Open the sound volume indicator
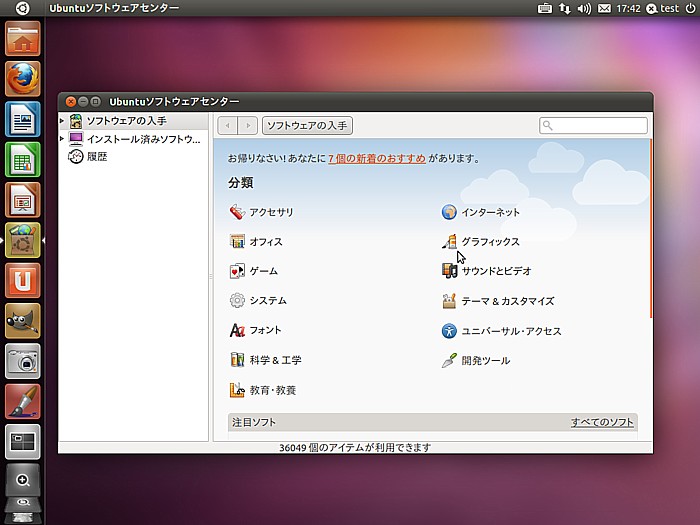700x525 pixels. pos(584,8)
